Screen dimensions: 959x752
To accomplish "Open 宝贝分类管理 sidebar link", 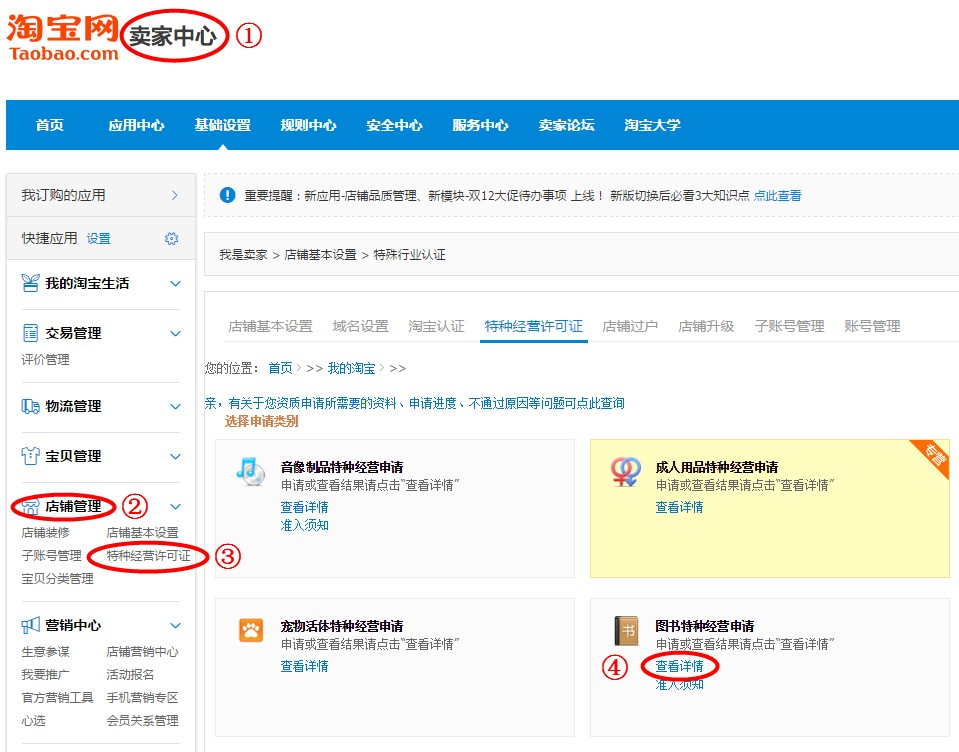I will (x=57, y=578).
